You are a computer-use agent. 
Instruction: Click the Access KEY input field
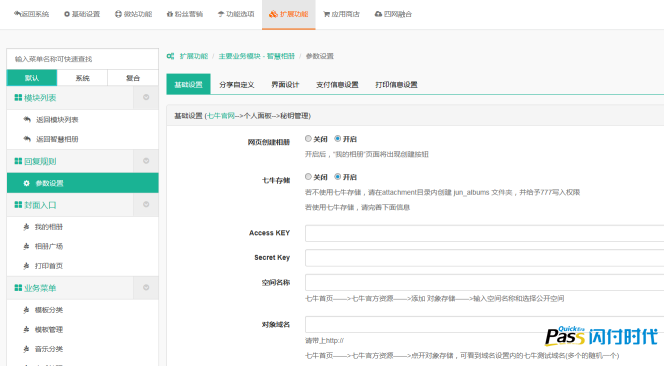[484, 233]
